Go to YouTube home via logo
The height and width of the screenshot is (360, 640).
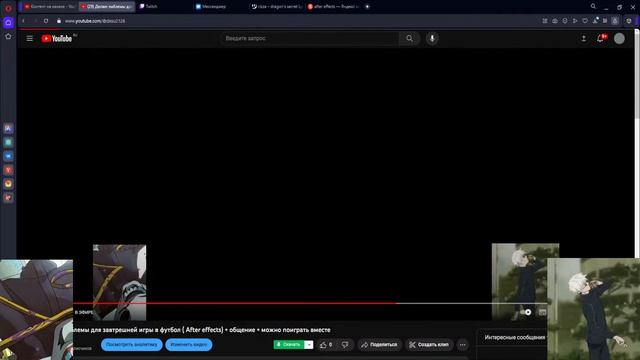tap(57, 38)
